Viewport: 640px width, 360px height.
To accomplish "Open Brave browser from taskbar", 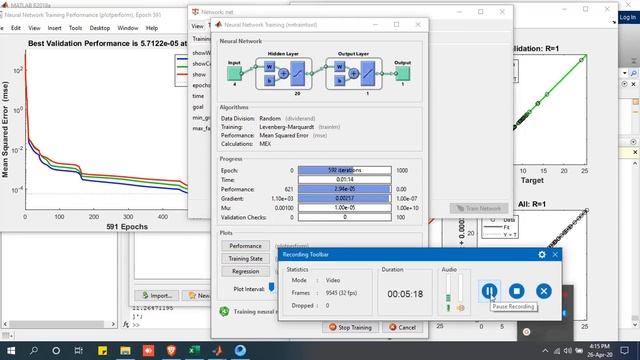I will [171, 351].
